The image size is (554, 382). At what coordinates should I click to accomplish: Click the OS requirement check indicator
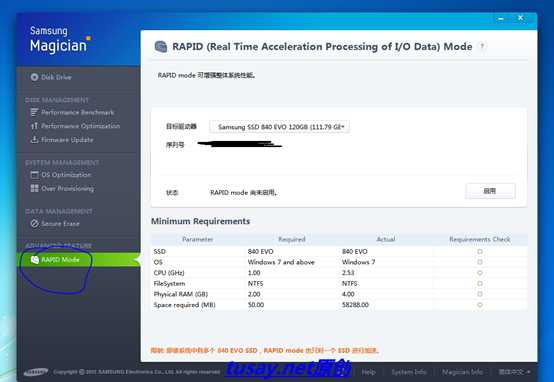(x=480, y=262)
